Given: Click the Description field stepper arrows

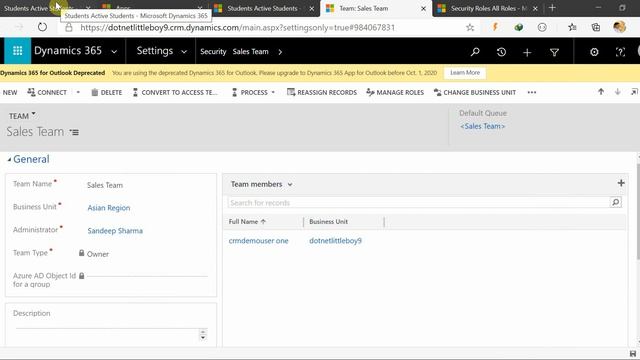Looking at the screenshot, I should pyautogui.click(x=203, y=334).
